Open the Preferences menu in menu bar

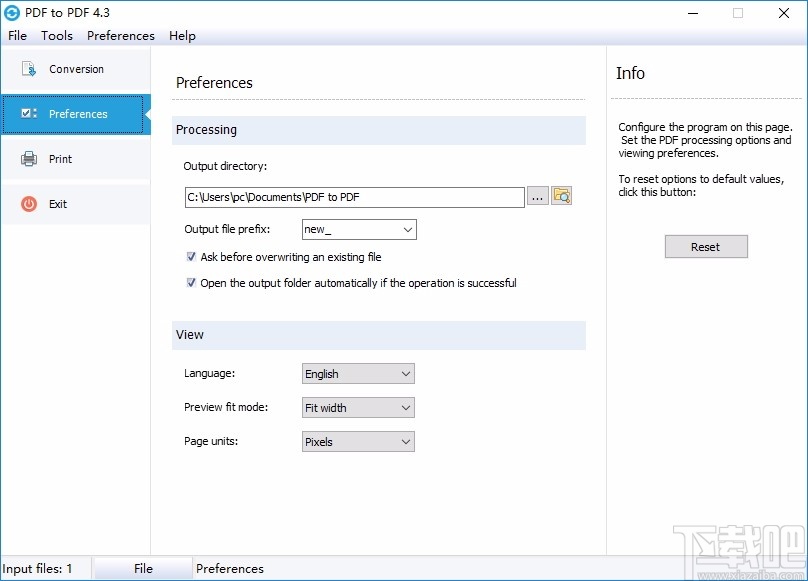tap(121, 36)
